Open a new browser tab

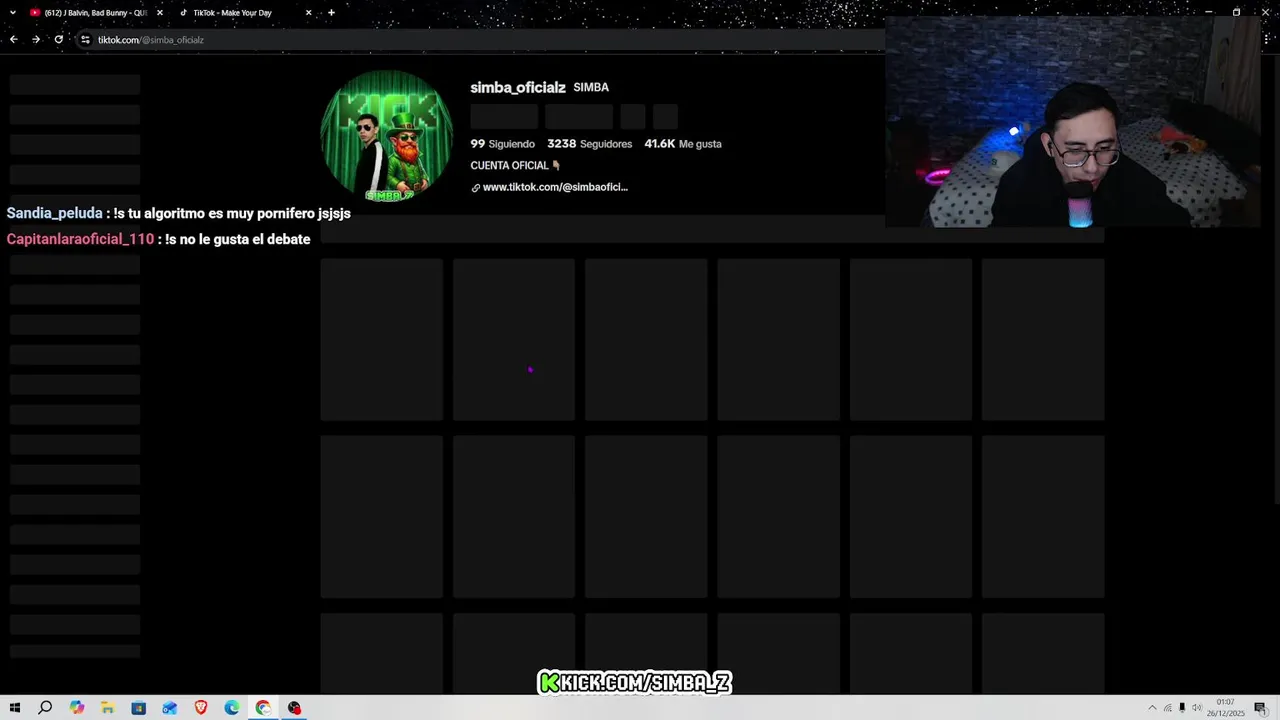click(x=331, y=13)
